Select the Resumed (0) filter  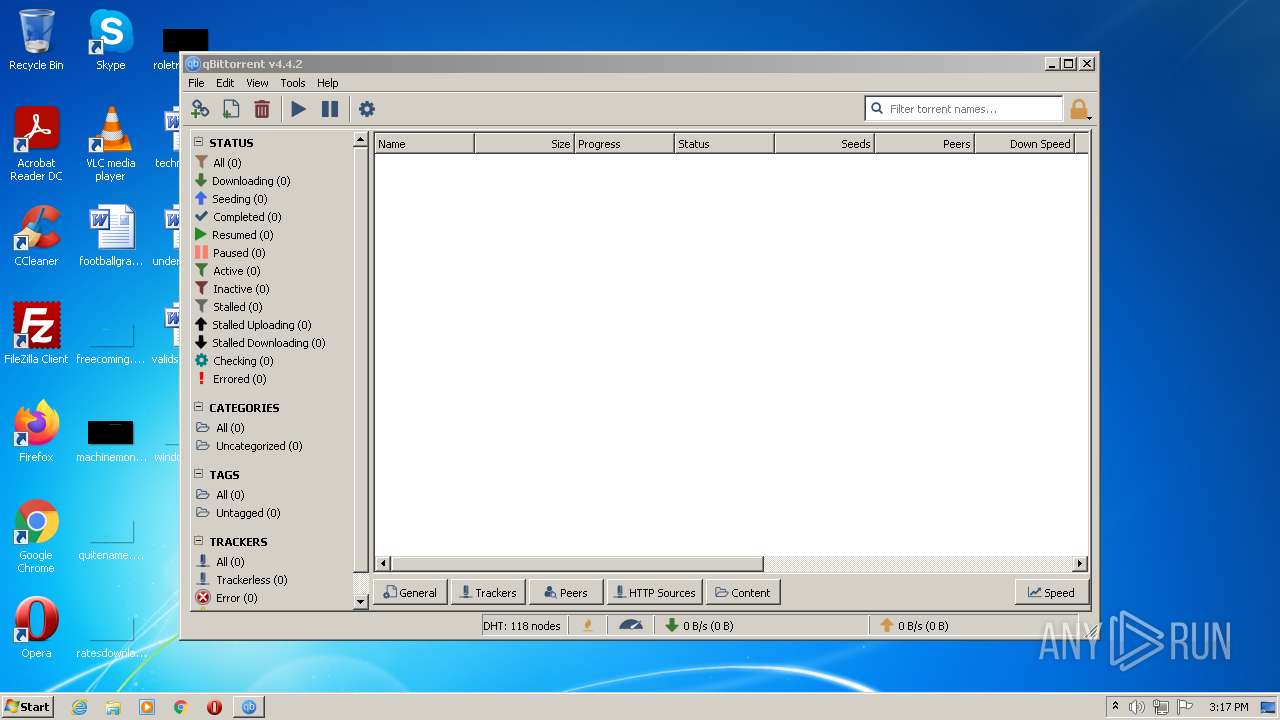coord(233,235)
